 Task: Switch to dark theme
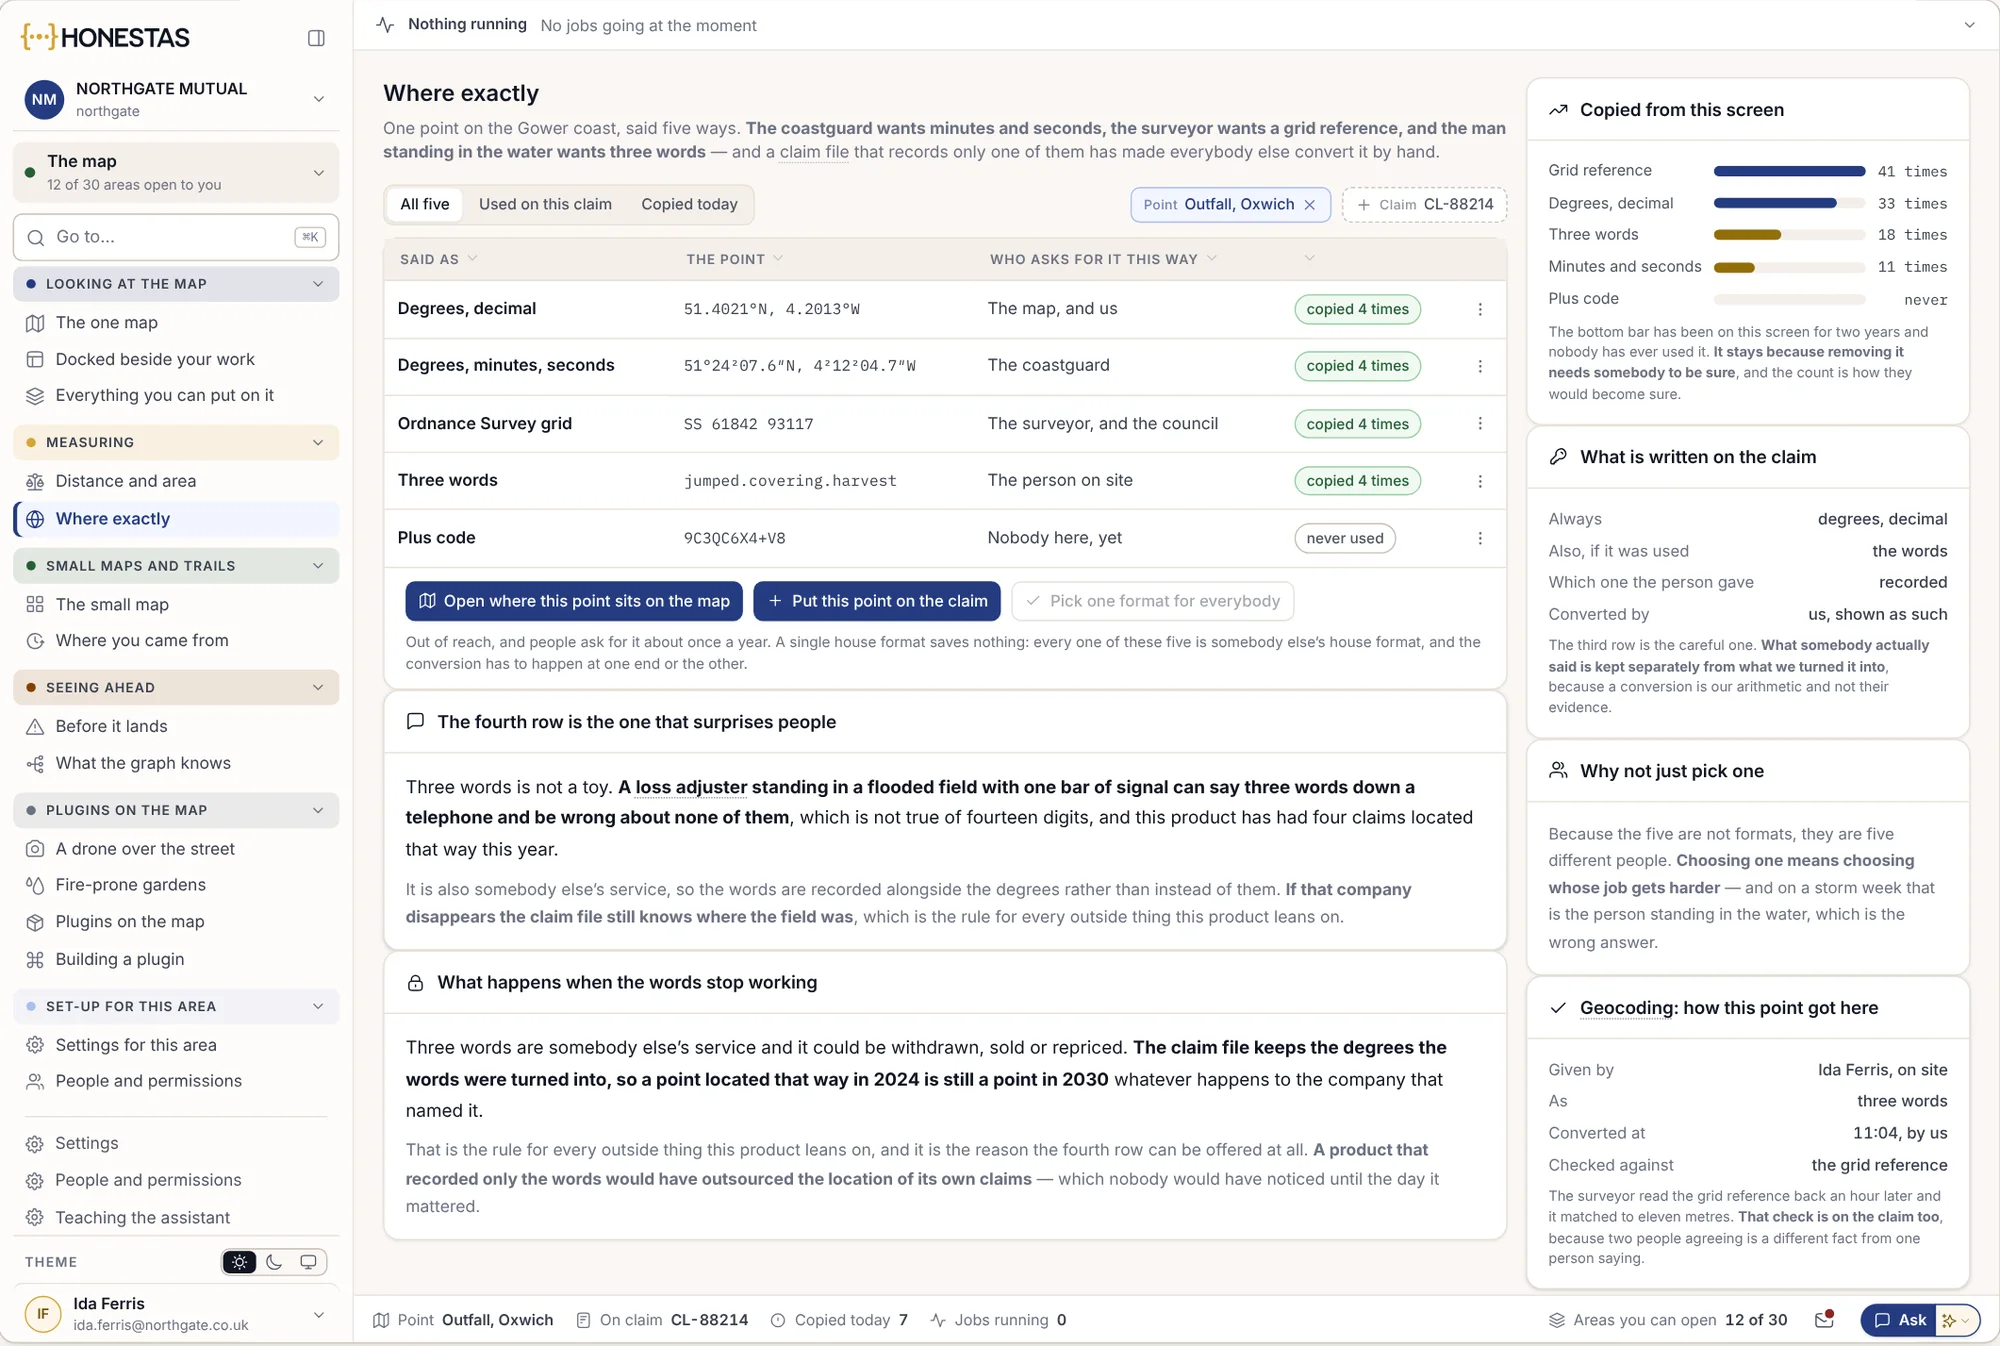click(274, 1262)
